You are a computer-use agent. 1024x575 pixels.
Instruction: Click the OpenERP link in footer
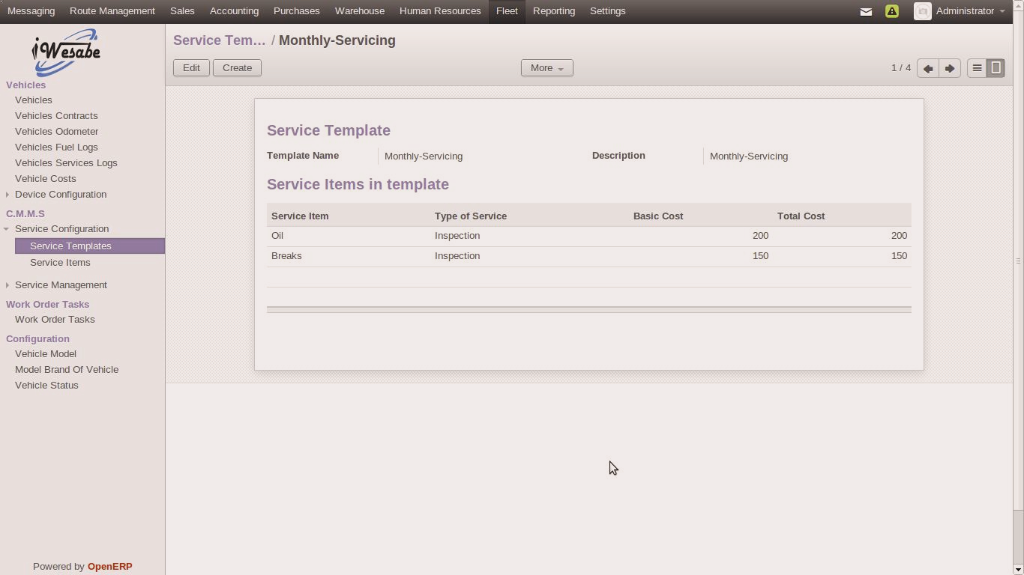tap(109, 566)
